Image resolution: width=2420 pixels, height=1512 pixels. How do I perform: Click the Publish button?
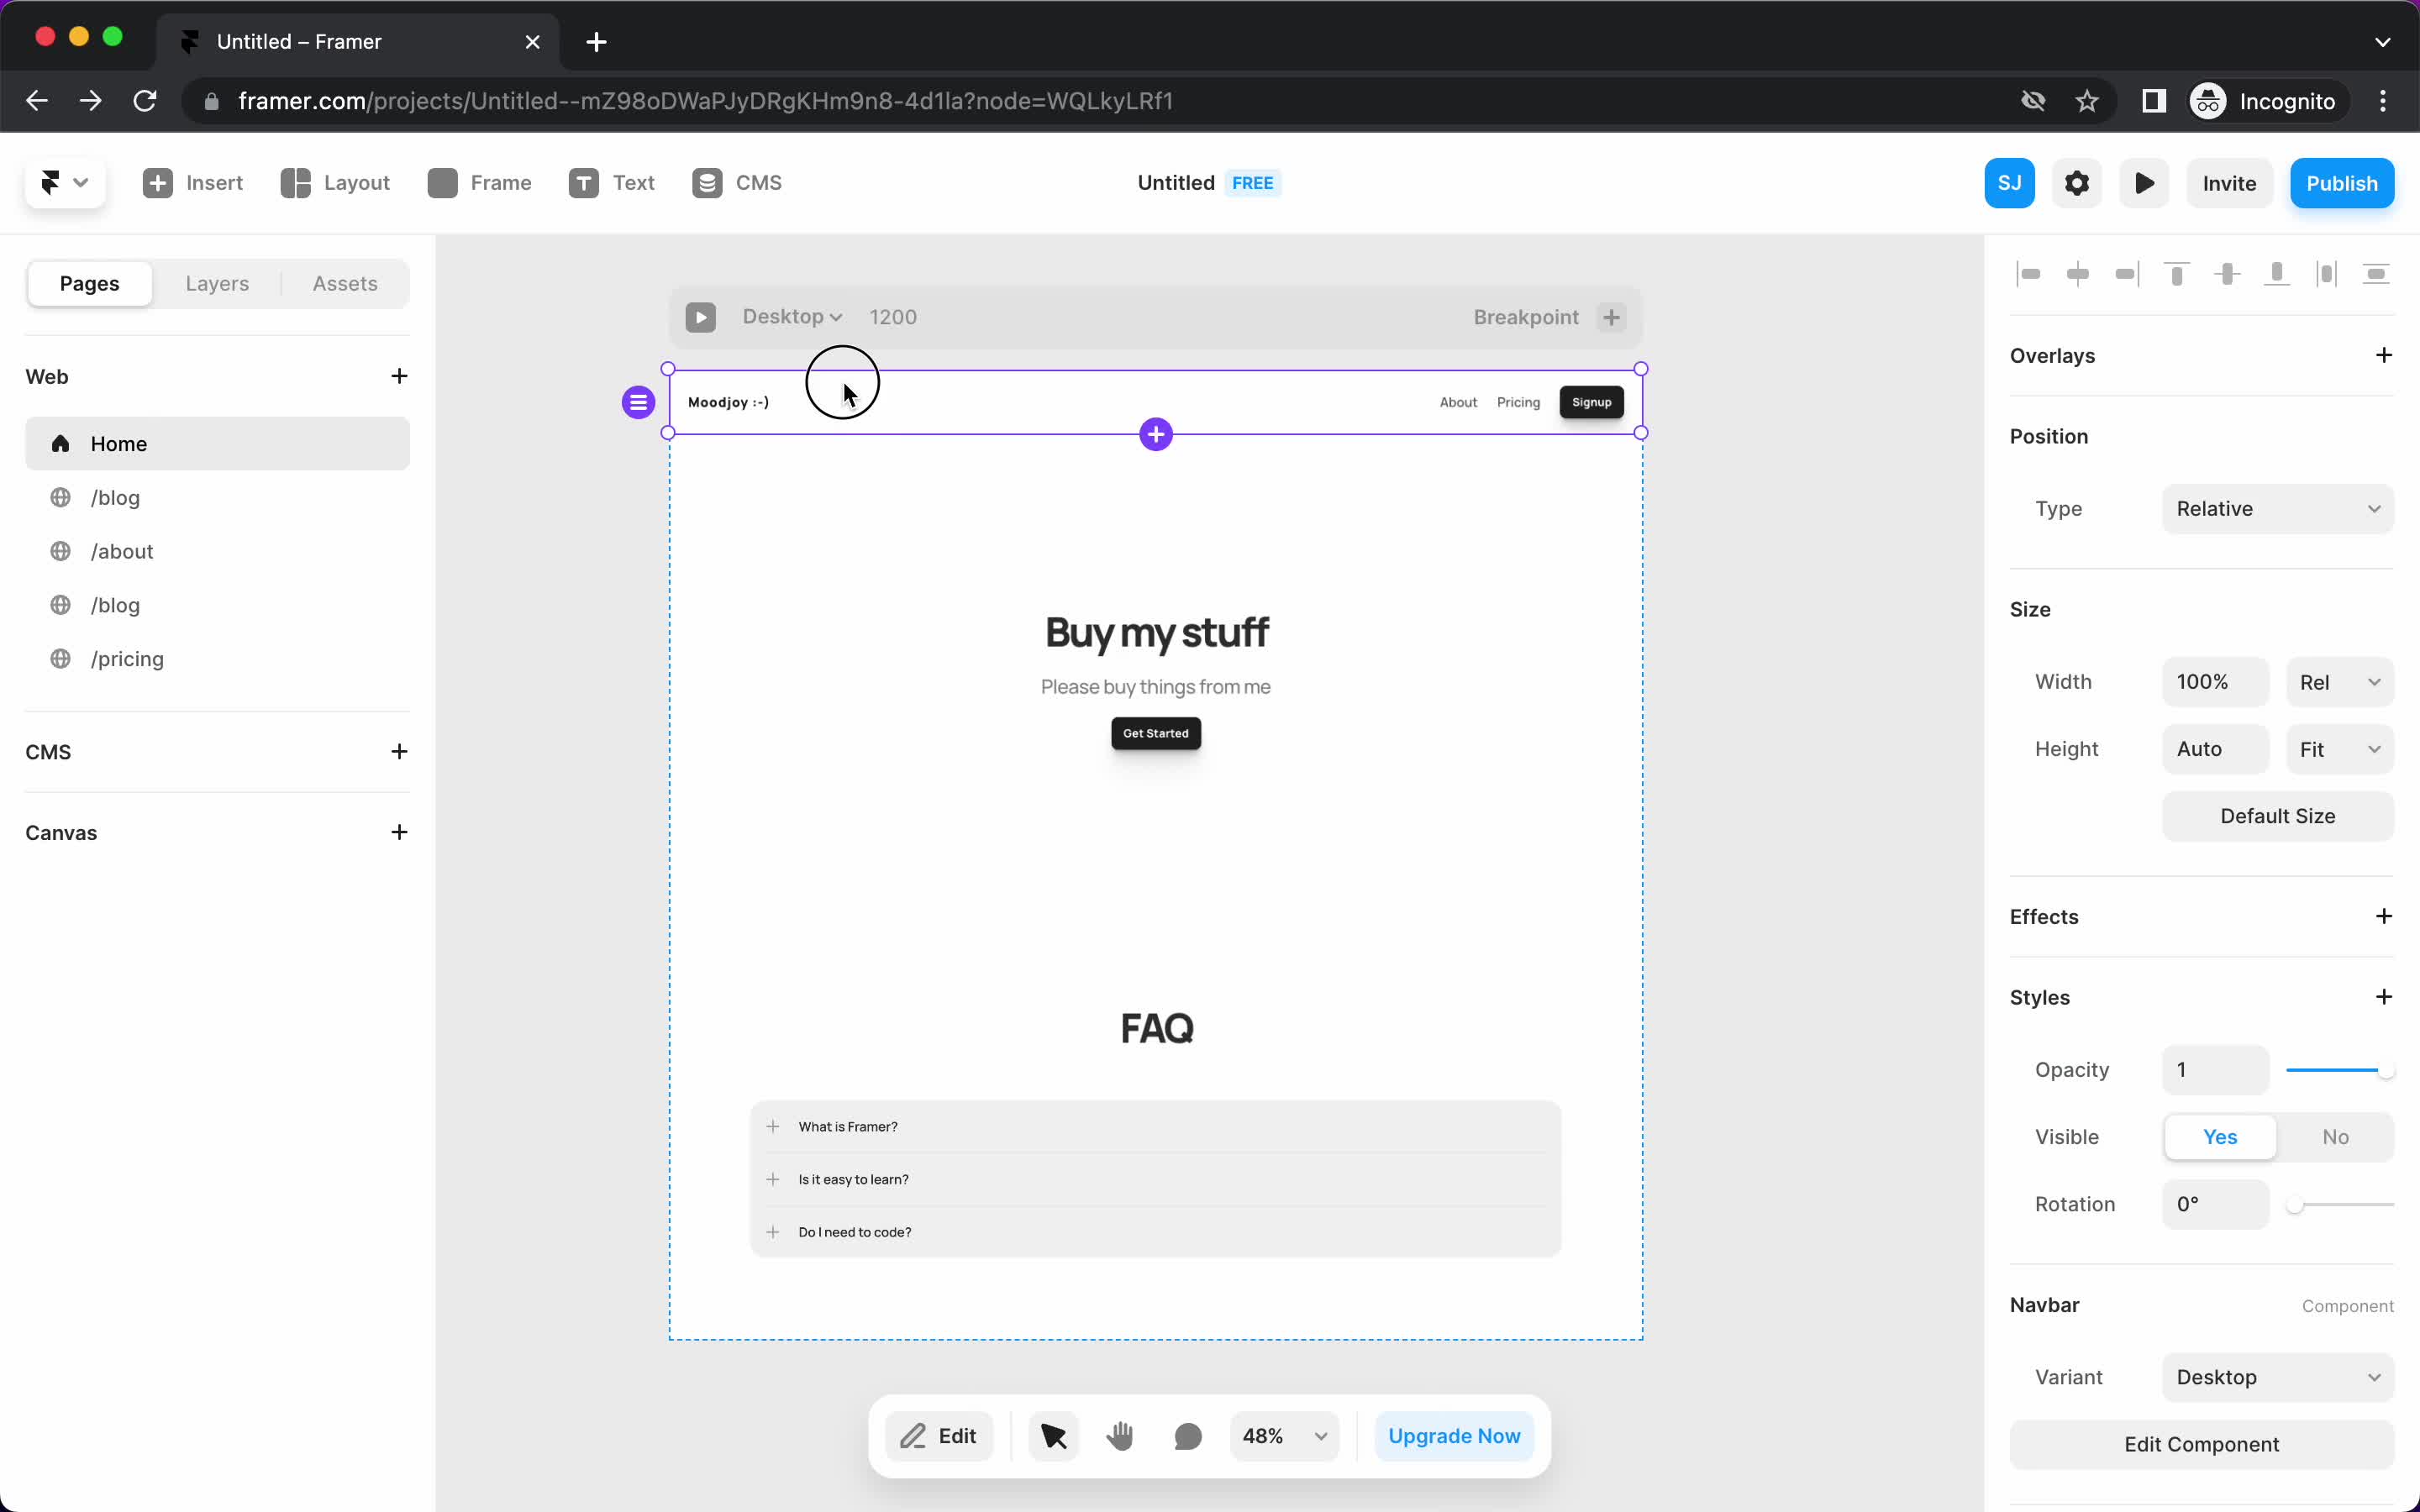point(2342,183)
